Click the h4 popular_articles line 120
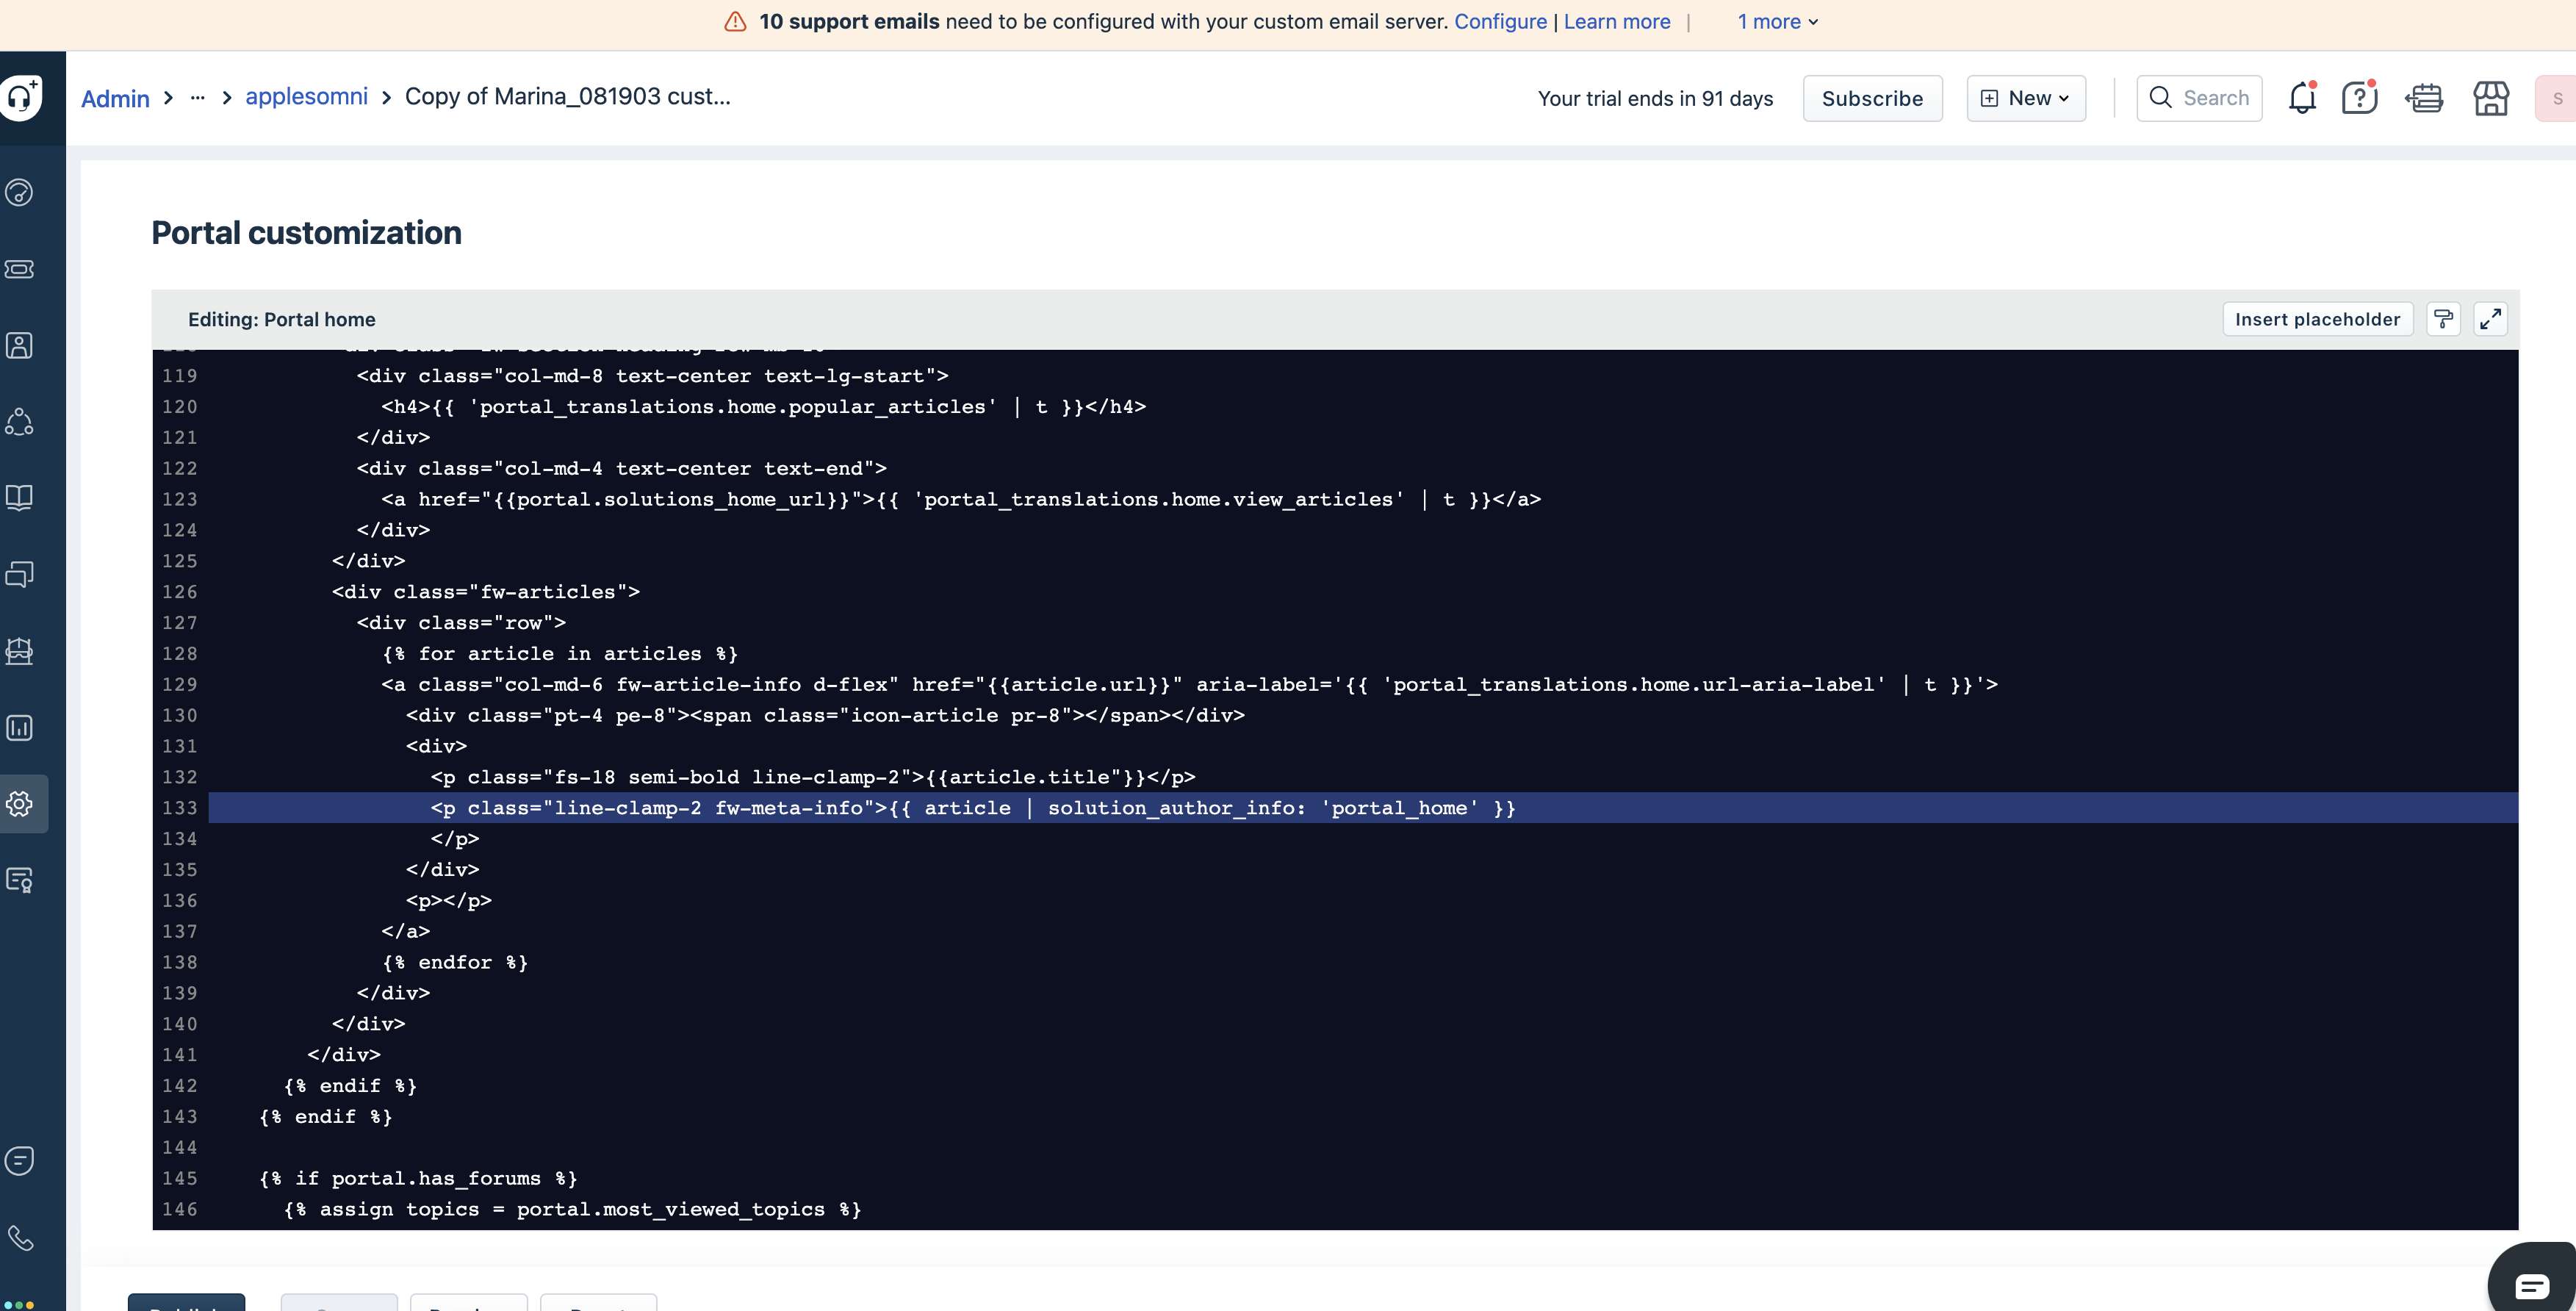The height and width of the screenshot is (1311, 2576). (x=763, y=407)
